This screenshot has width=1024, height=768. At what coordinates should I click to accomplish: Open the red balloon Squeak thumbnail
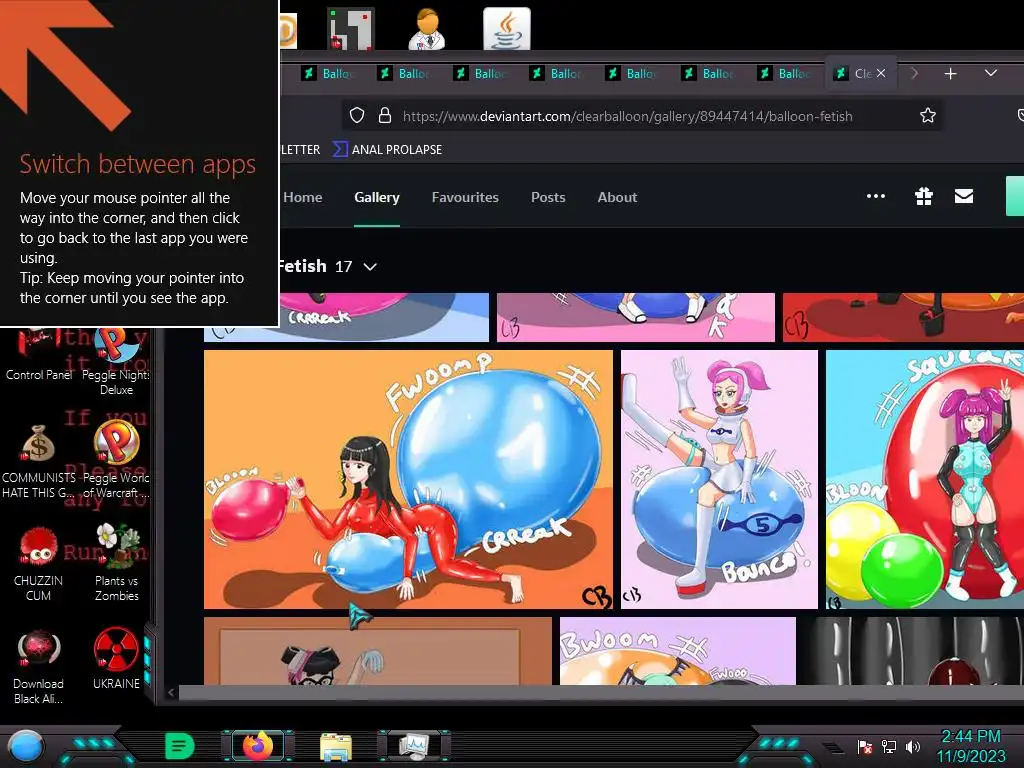click(925, 479)
